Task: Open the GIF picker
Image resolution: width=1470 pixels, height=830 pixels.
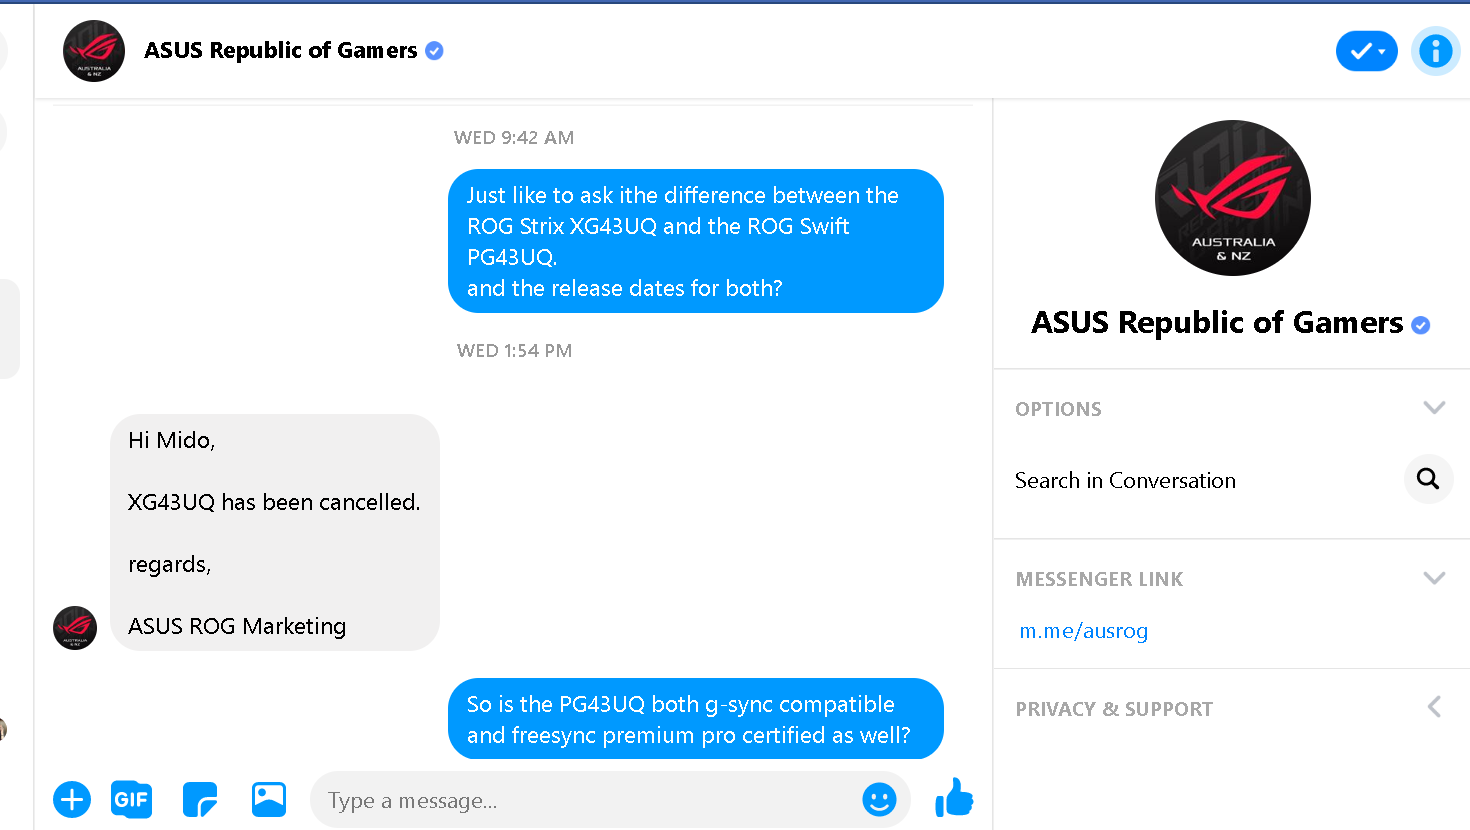Action: pyautogui.click(x=131, y=800)
